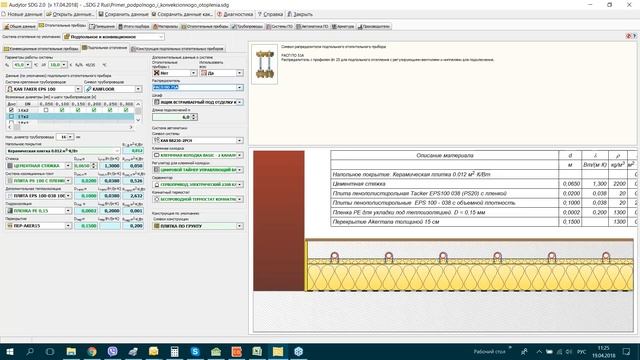The image size is (640, 360).
Task: Adjust the screed thickness 0,0650 stepper
Action: 94,166
